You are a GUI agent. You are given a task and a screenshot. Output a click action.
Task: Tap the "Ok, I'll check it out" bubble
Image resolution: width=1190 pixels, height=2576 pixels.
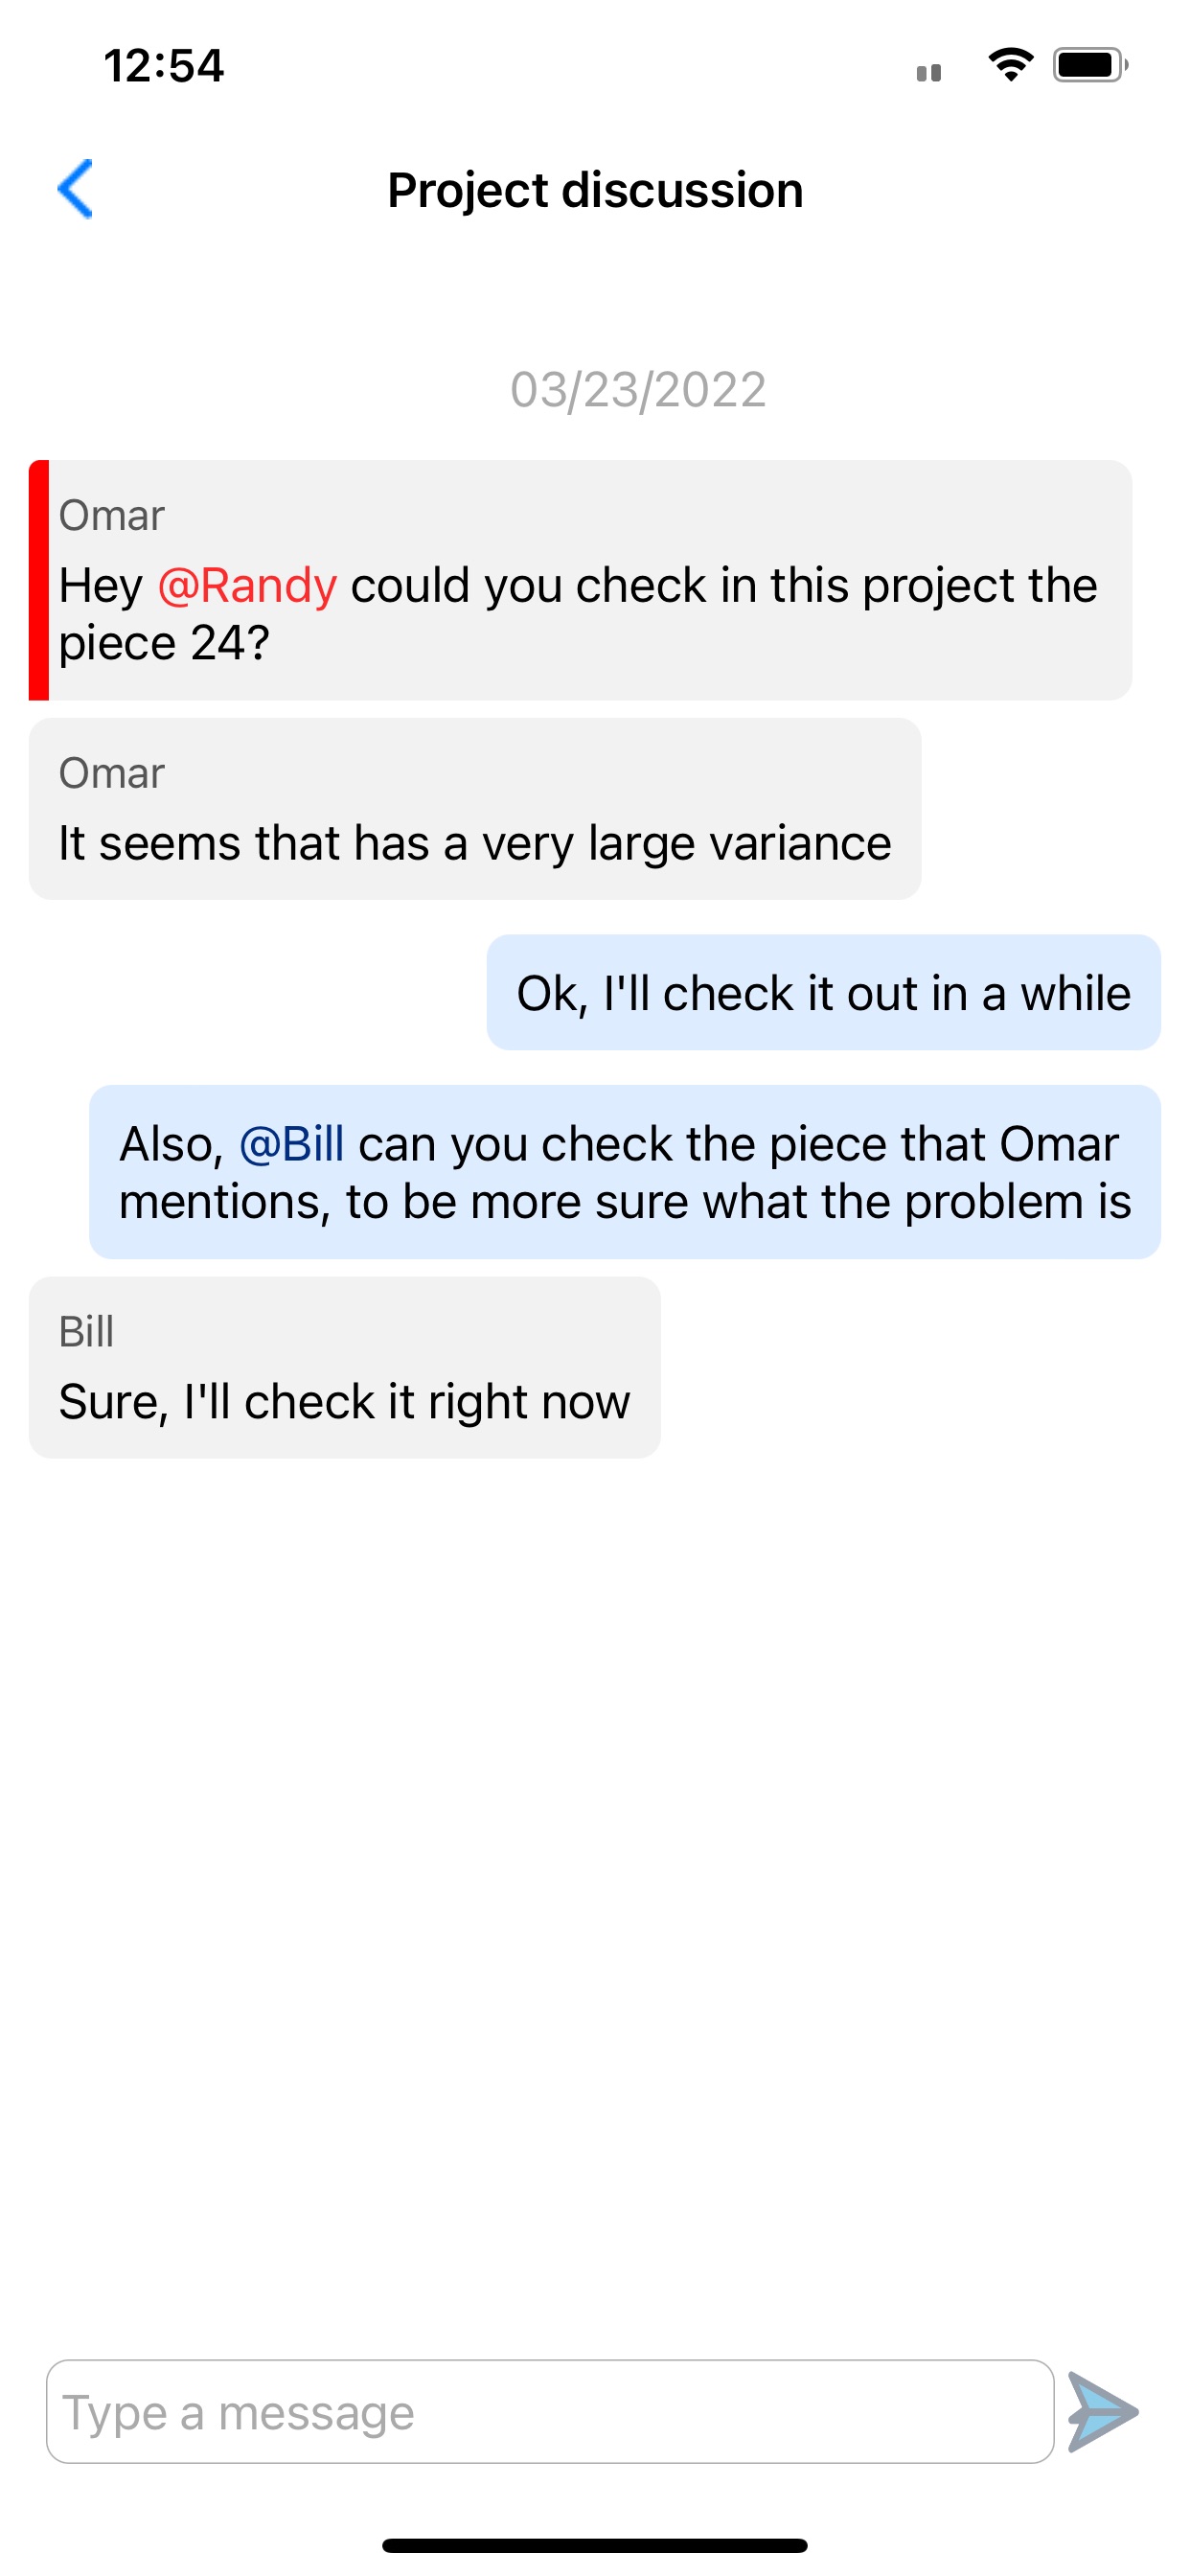click(x=823, y=992)
